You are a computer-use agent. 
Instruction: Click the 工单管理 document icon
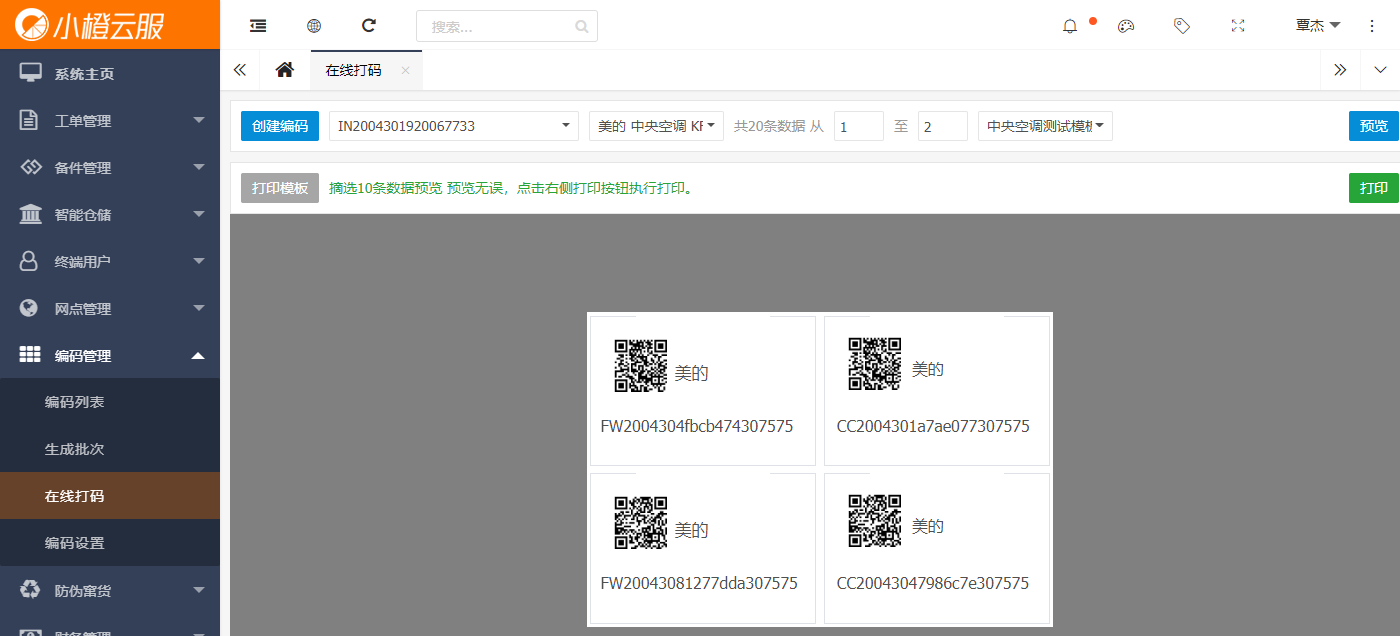click(x=30, y=120)
